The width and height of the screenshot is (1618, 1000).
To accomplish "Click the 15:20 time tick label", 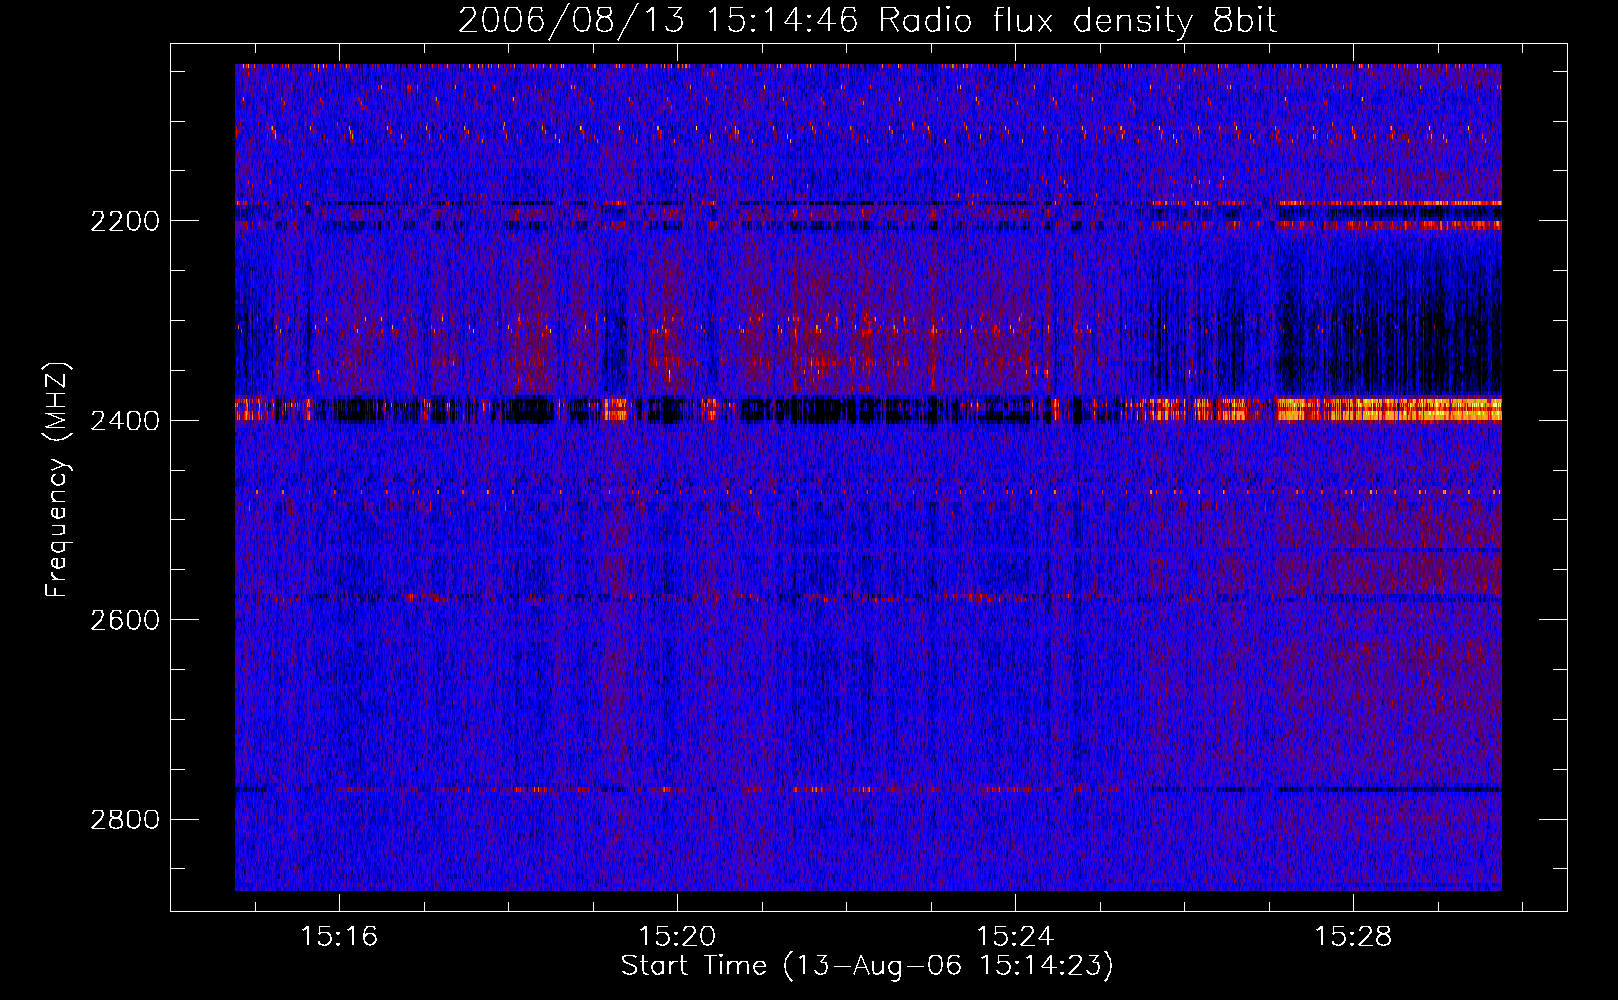I will click(x=677, y=936).
